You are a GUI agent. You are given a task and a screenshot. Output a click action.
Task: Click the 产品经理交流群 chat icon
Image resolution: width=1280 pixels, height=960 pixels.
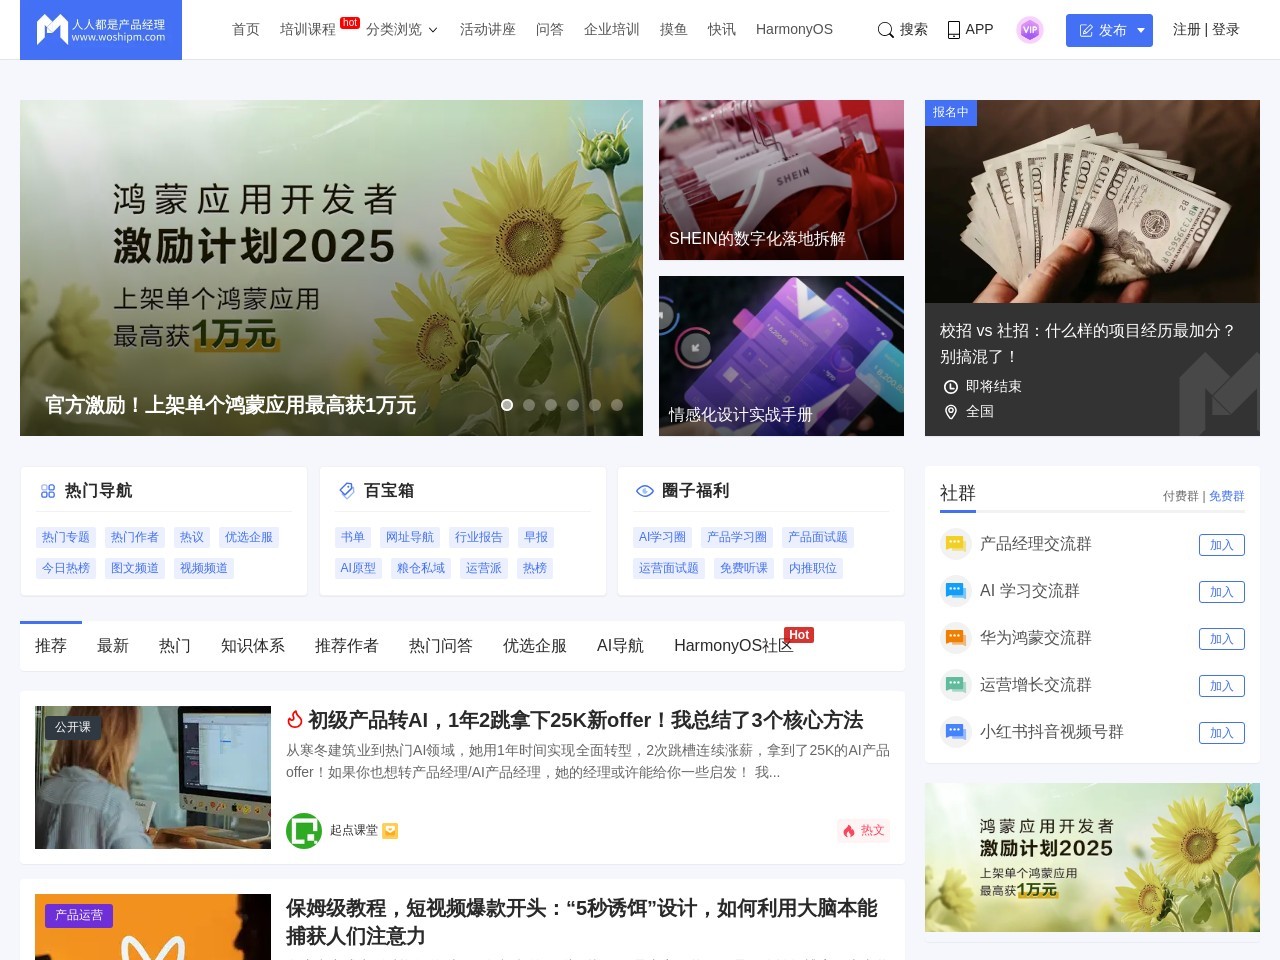pos(955,544)
